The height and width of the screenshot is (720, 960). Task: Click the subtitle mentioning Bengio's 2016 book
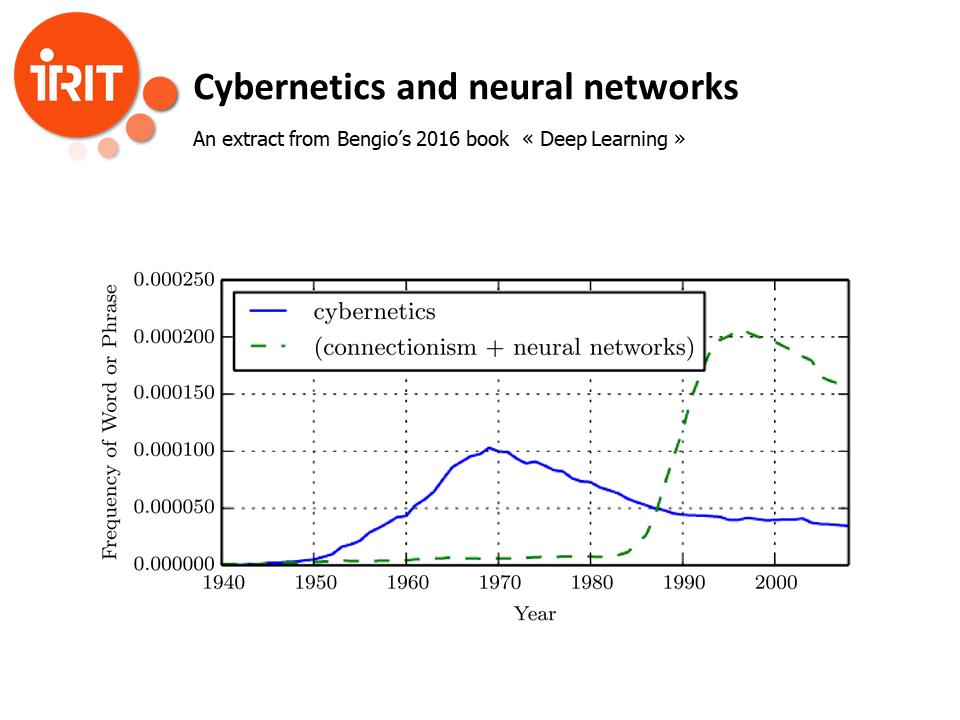click(x=439, y=139)
